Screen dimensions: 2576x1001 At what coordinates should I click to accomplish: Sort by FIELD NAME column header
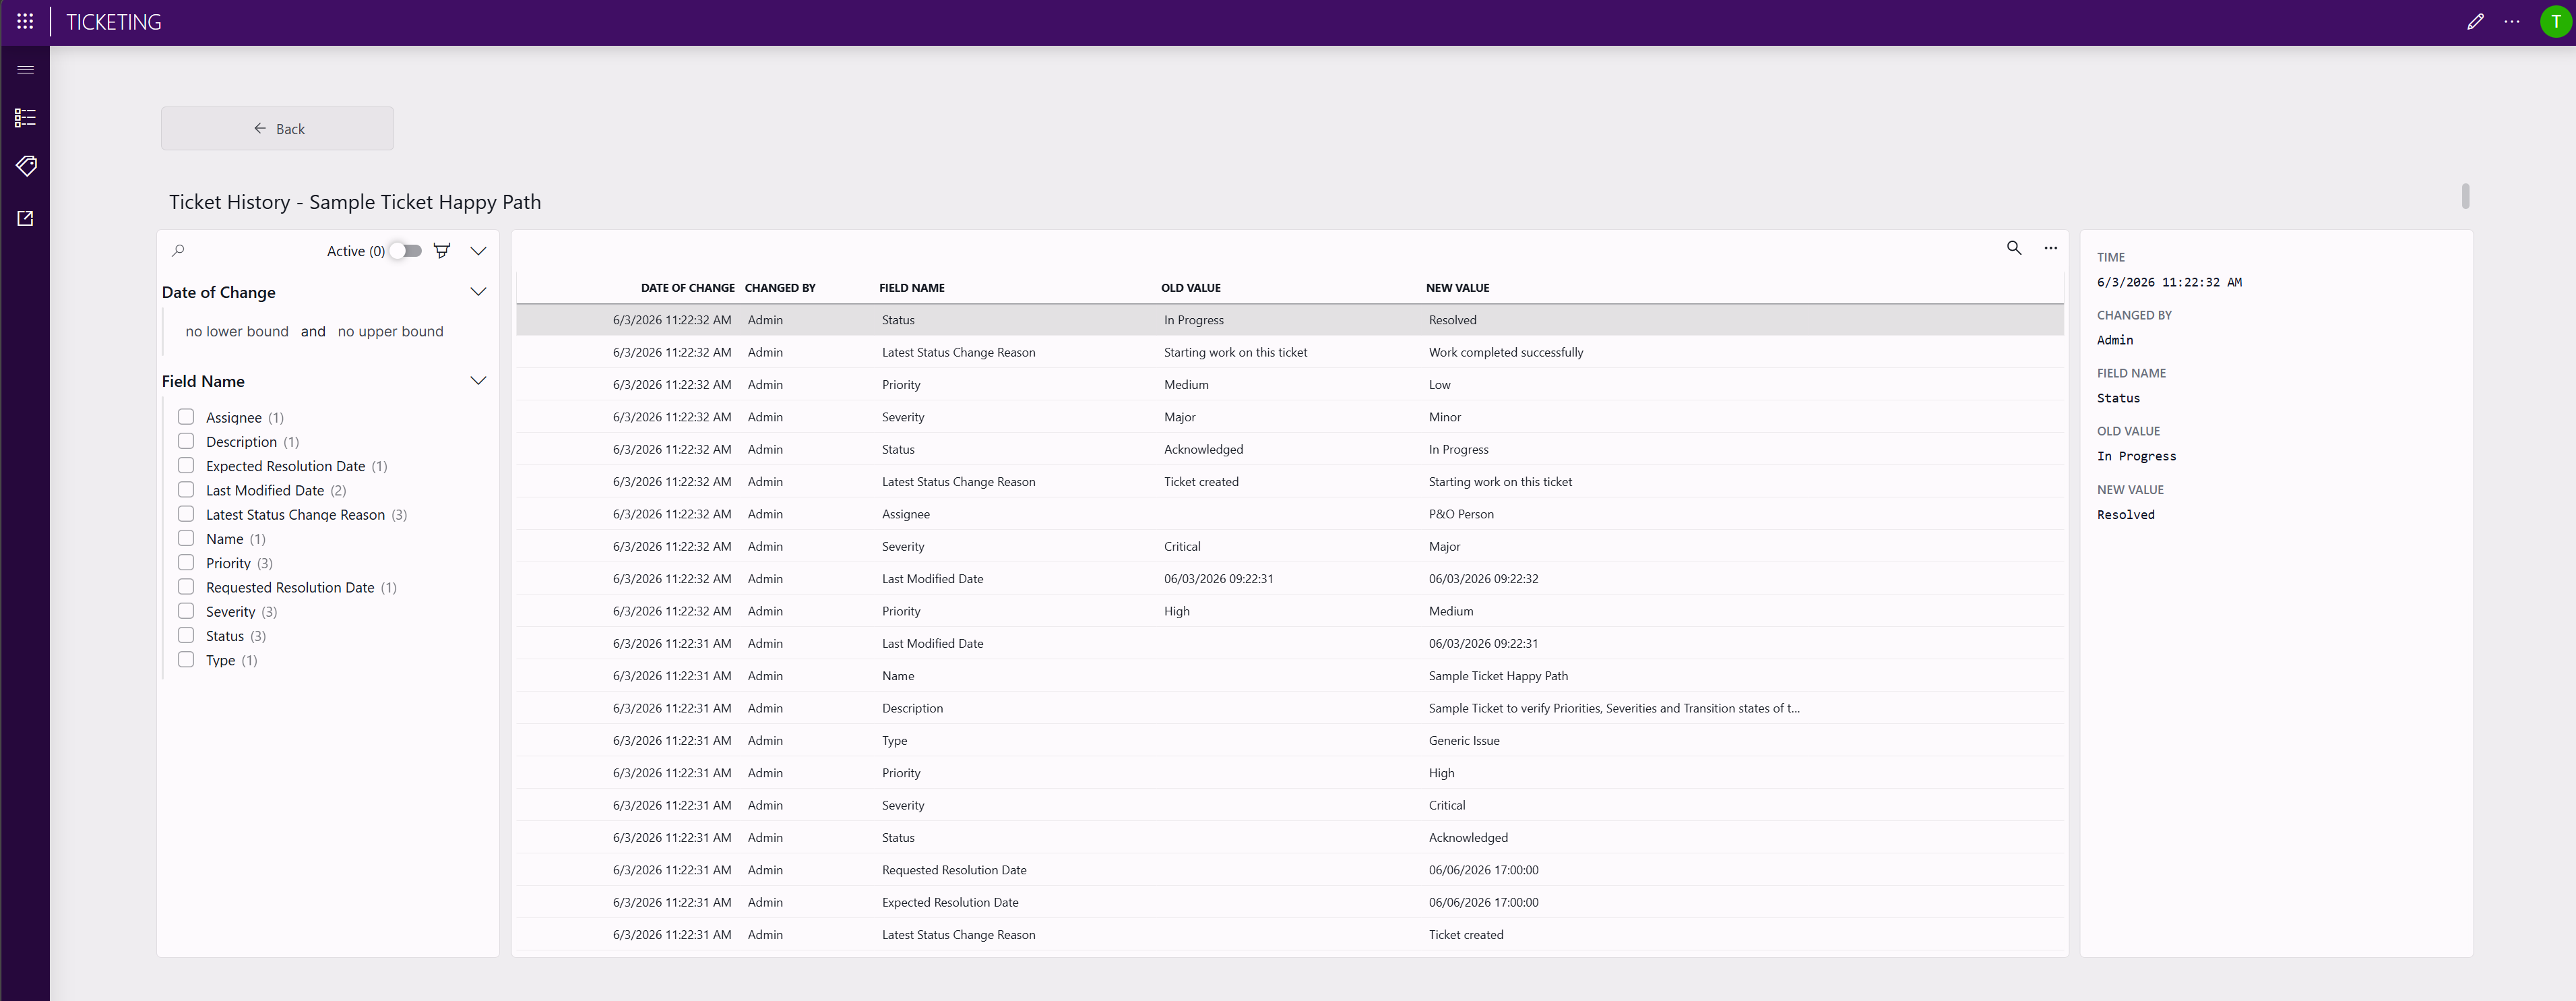(x=912, y=288)
